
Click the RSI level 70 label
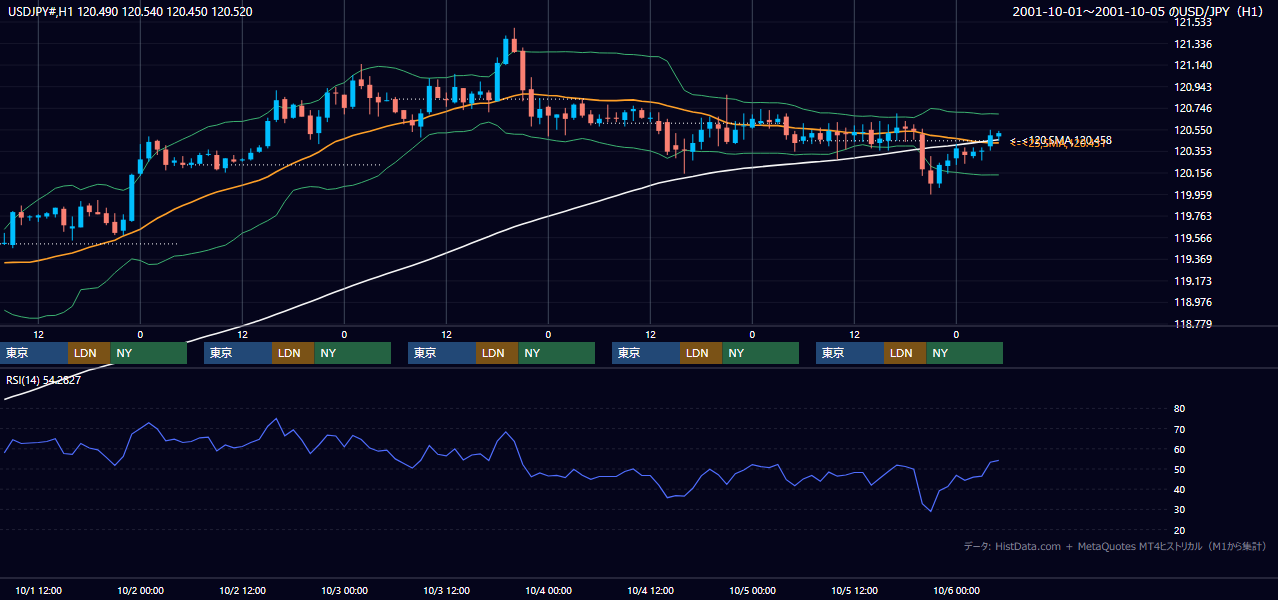click(1179, 429)
